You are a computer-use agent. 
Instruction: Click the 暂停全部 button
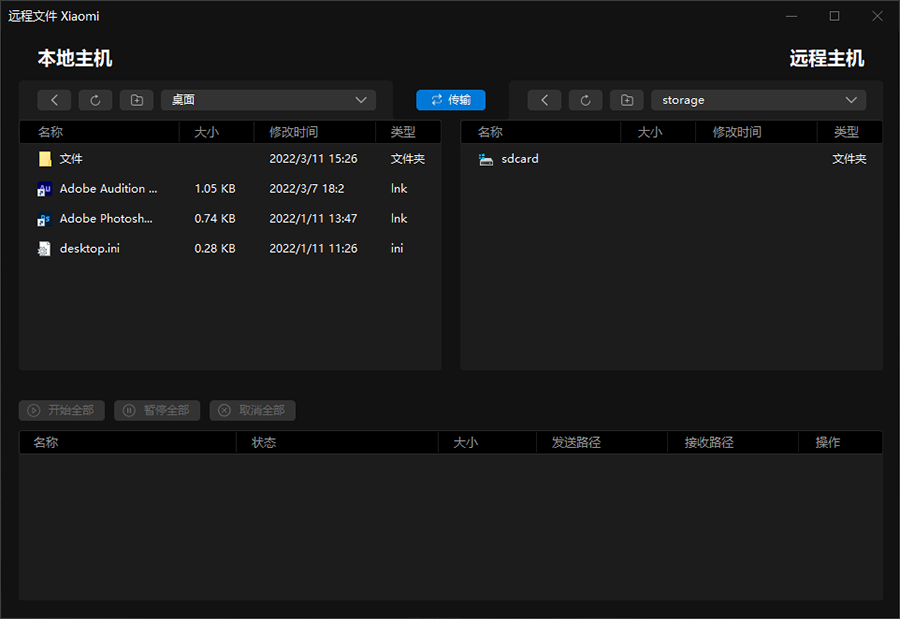[157, 411]
